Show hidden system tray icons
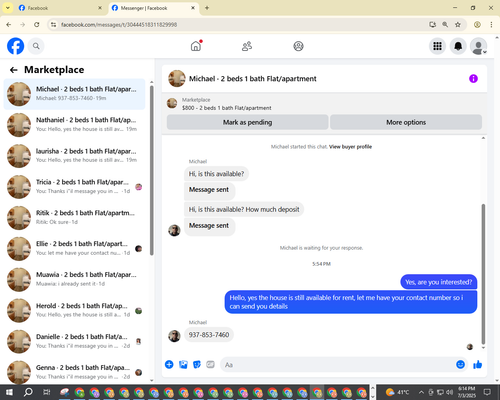This screenshot has height=400, width=500. (421, 392)
